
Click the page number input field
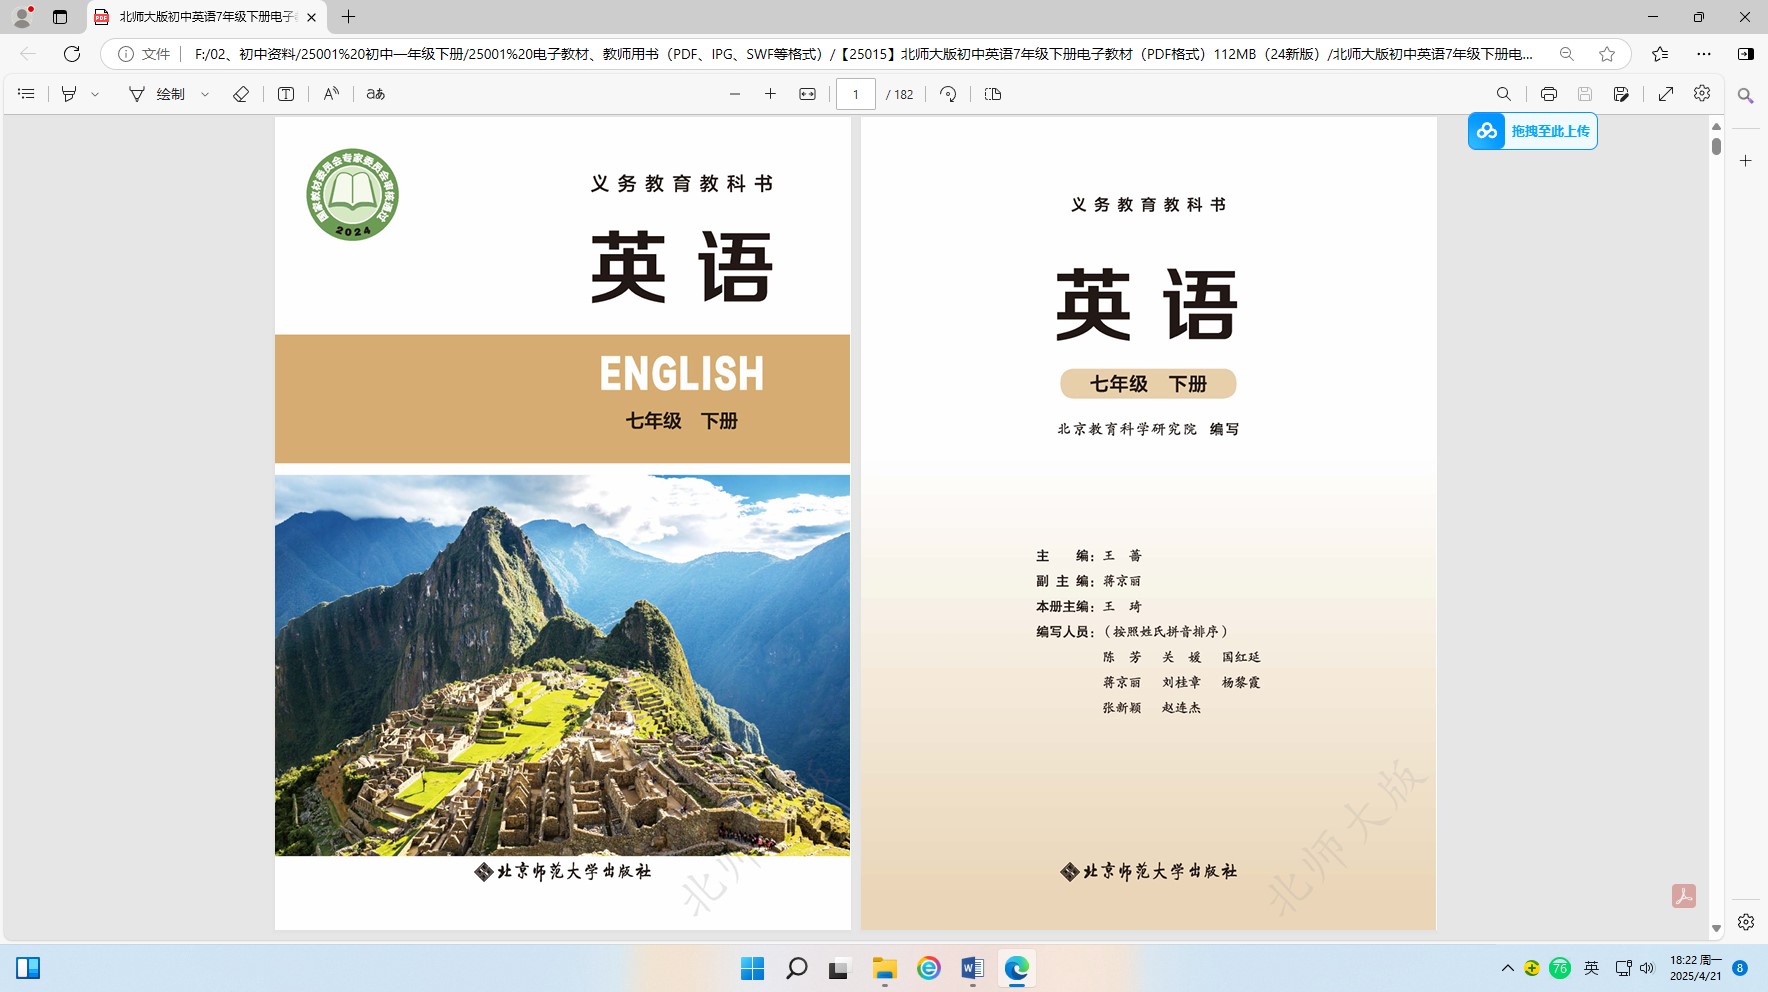(x=856, y=94)
